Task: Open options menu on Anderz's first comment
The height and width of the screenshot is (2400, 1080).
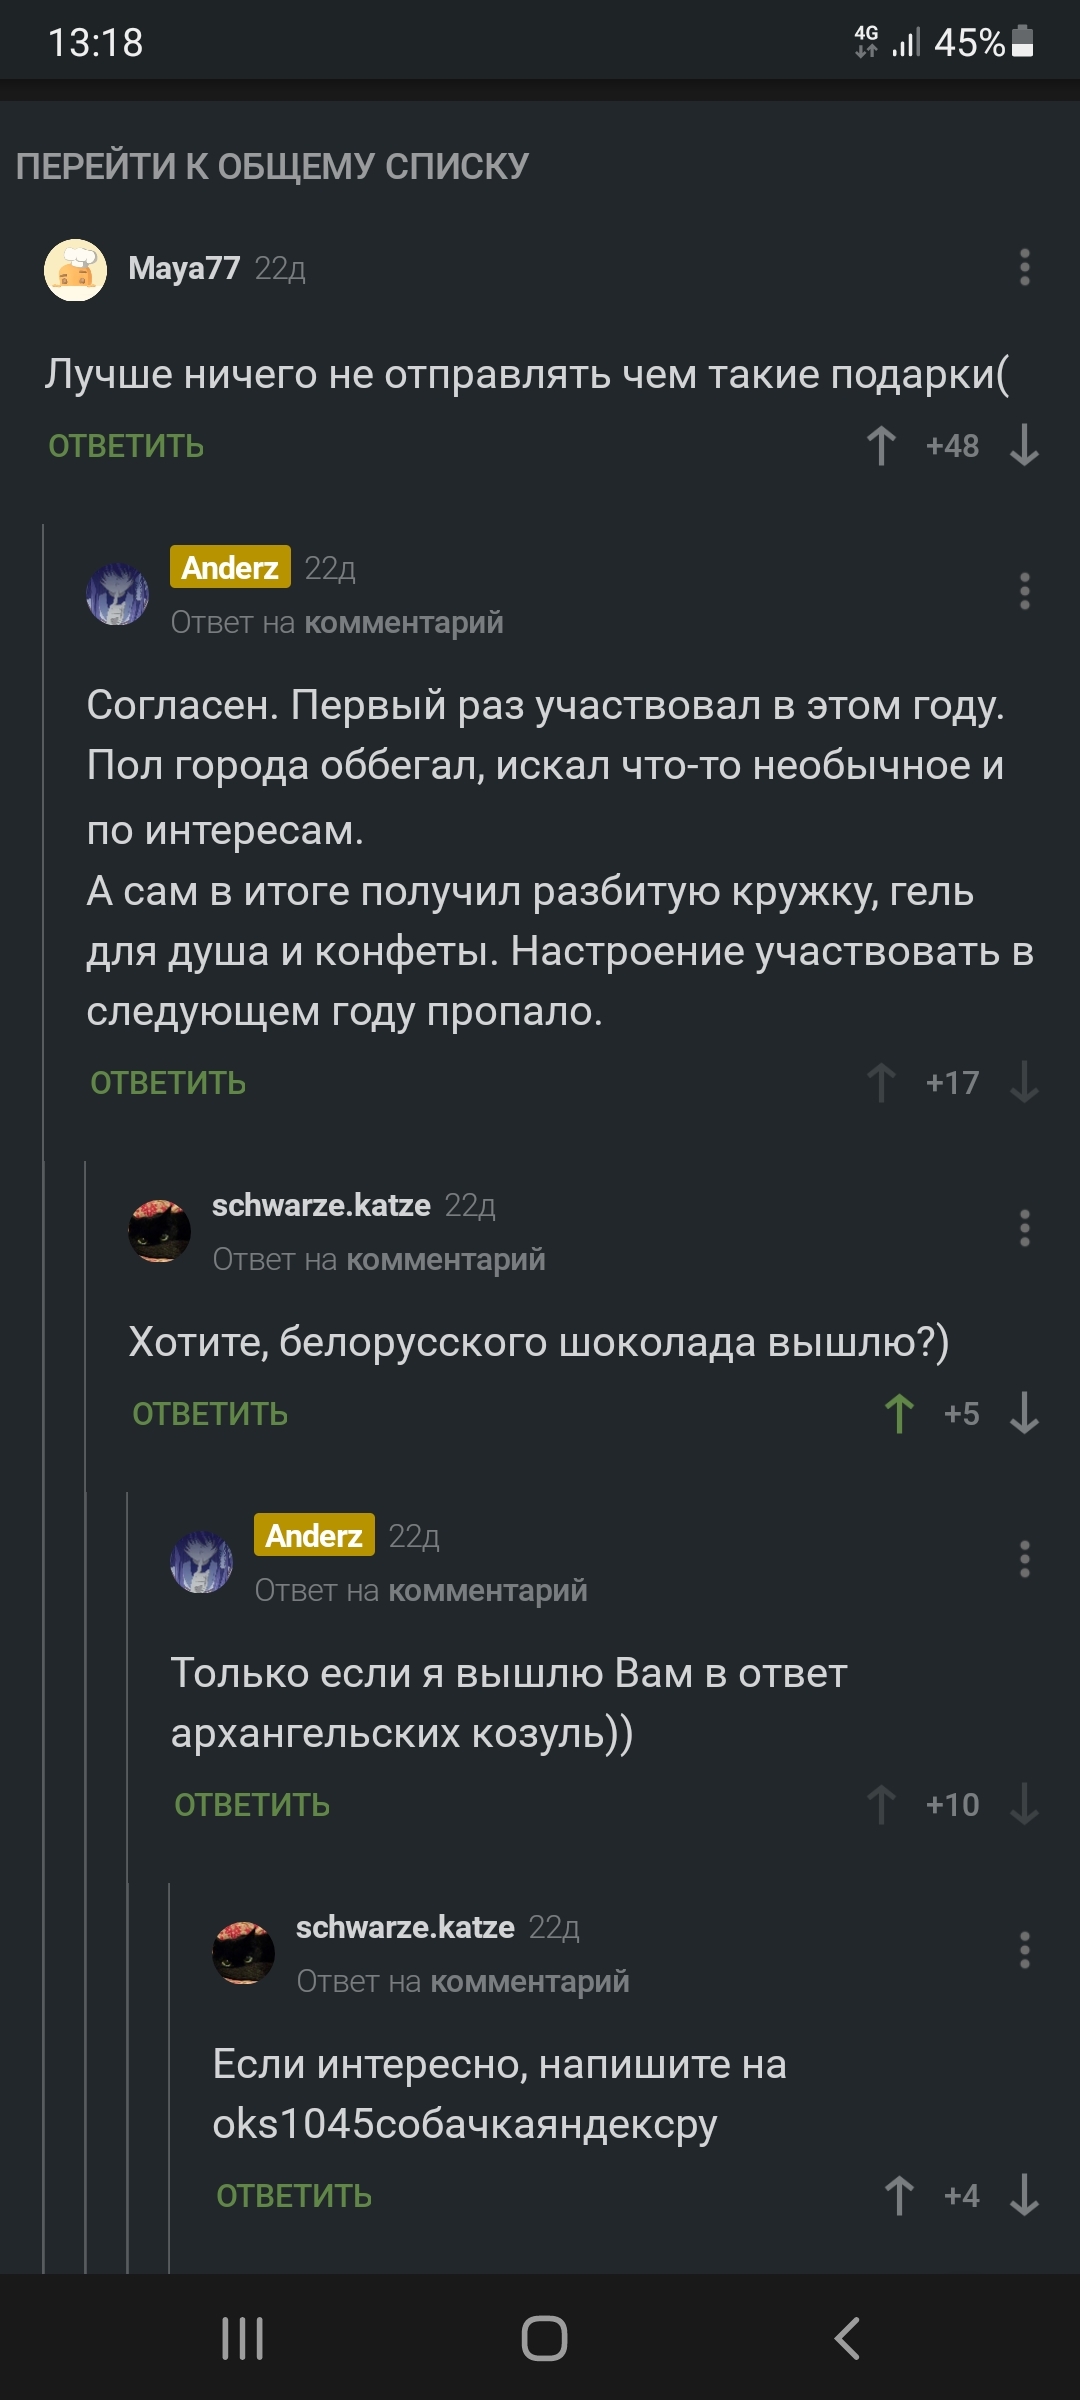Action: coord(1024,592)
